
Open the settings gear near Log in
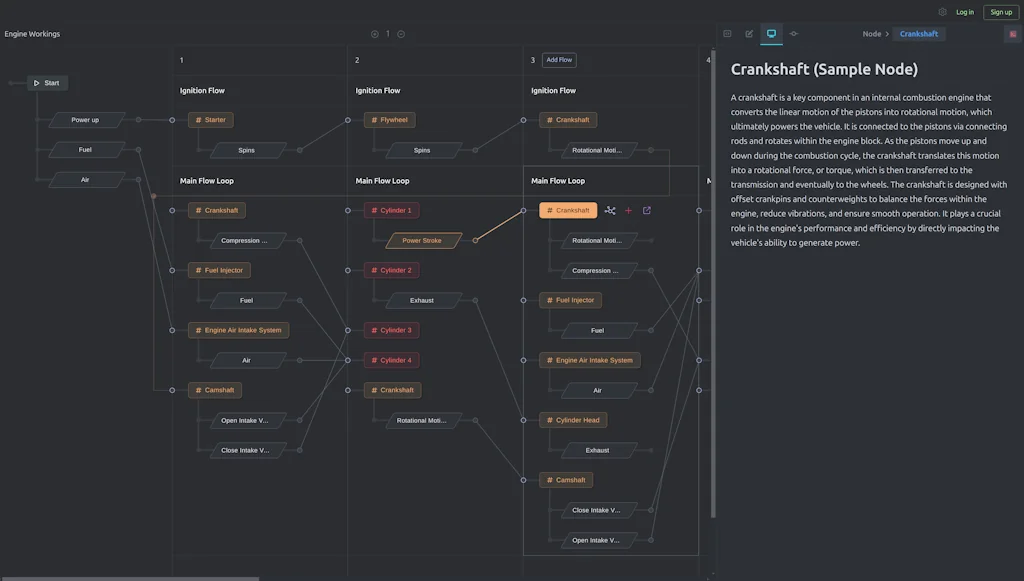pyautogui.click(x=941, y=12)
